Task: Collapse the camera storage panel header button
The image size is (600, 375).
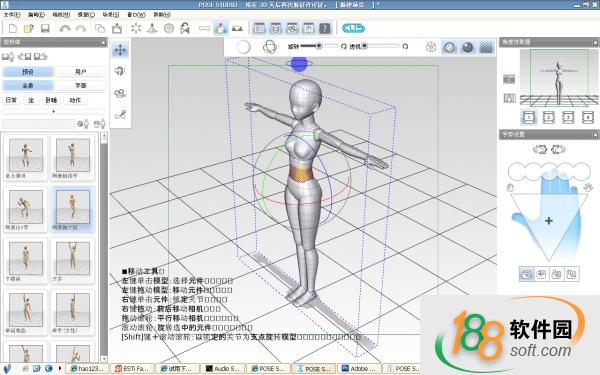Action: tap(595, 42)
